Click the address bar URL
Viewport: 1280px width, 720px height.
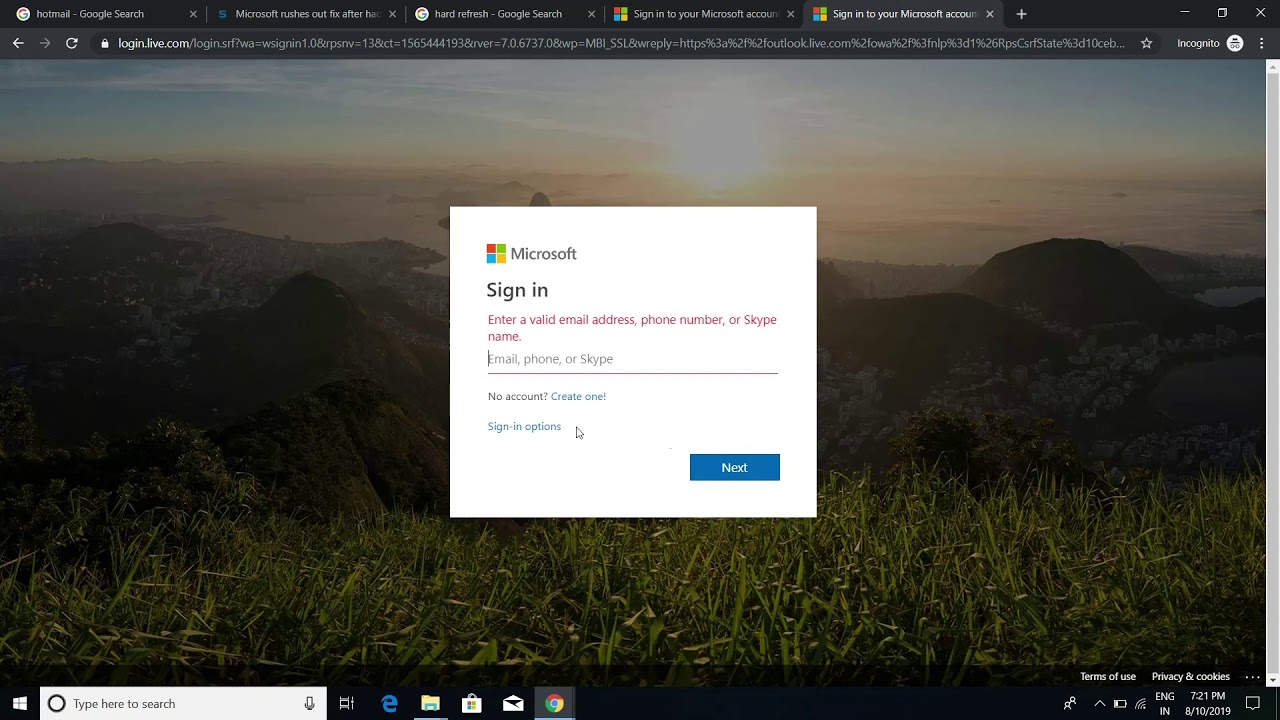[x=620, y=43]
